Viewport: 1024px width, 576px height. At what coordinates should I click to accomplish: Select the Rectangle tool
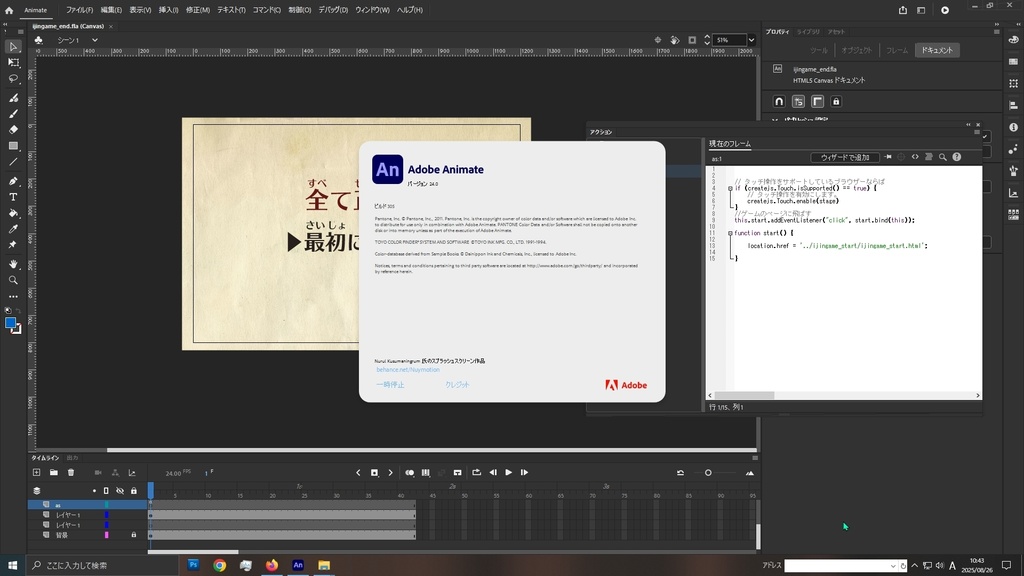pyautogui.click(x=13, y=146)
